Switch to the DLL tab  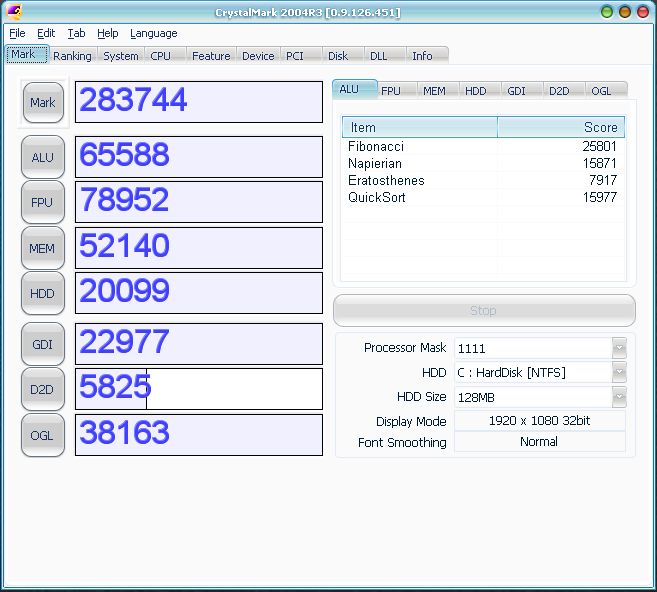[x=385, y=56]
